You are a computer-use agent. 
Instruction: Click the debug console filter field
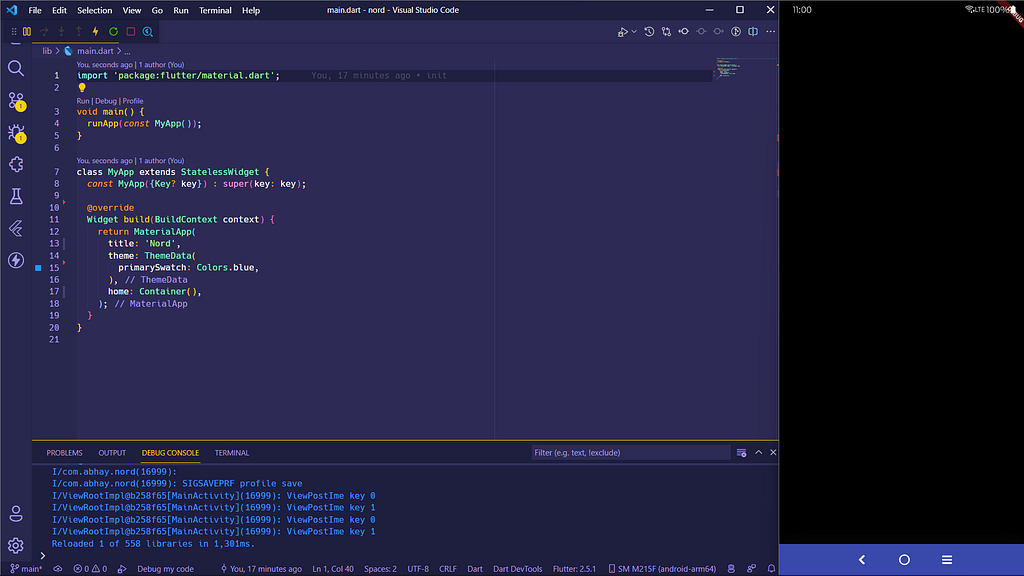(x=630, y=453)
